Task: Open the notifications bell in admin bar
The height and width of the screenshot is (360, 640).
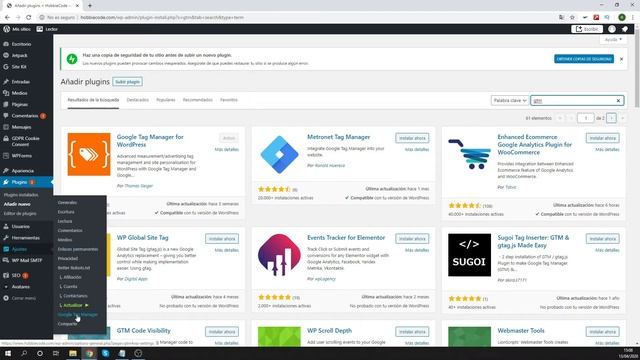Action: [x=625, y=29]
